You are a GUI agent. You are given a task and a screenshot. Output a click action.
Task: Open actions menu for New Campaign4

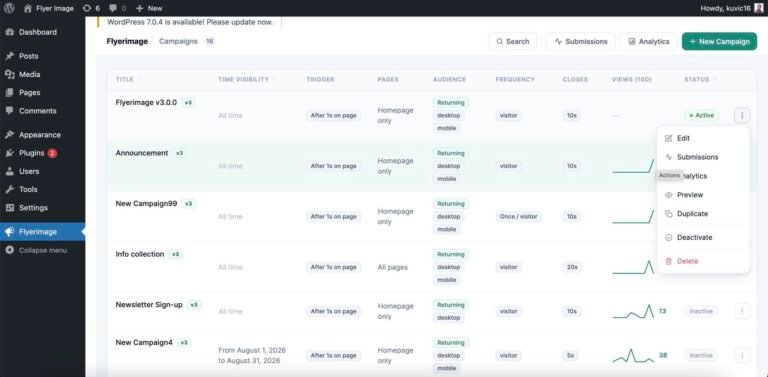[742, 355]
